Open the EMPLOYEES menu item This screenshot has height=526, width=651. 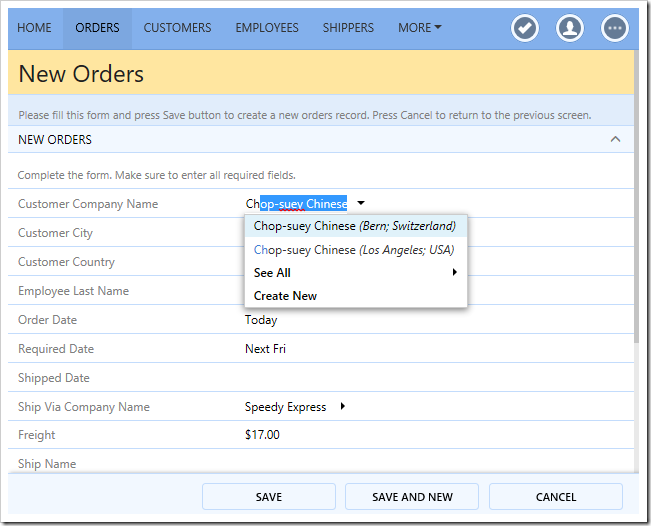click(x=267, y=28)
